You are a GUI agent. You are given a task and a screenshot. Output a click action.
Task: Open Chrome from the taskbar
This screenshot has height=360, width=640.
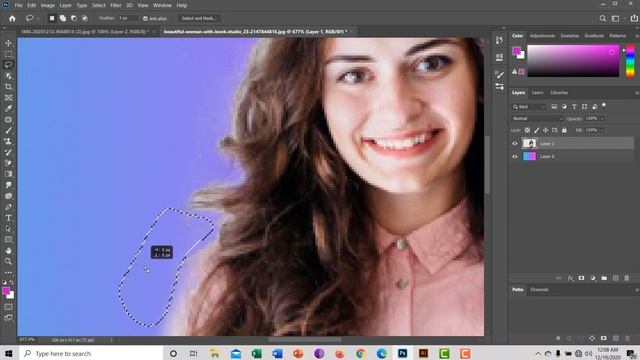pyautogui.click(x=360, y=353)
